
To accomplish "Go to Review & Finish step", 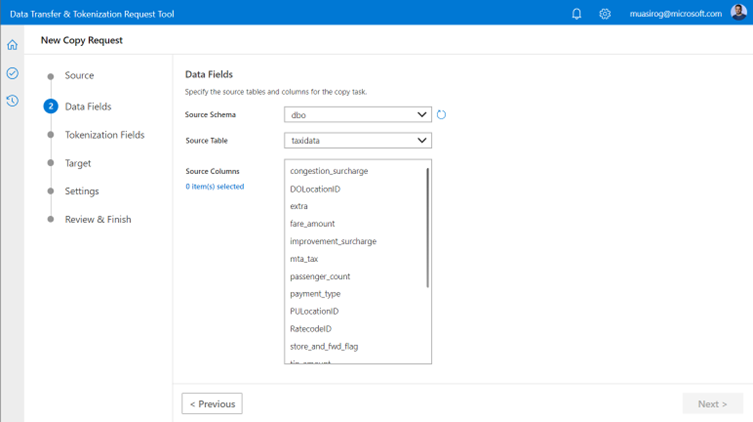I will [x=98, y=219].
